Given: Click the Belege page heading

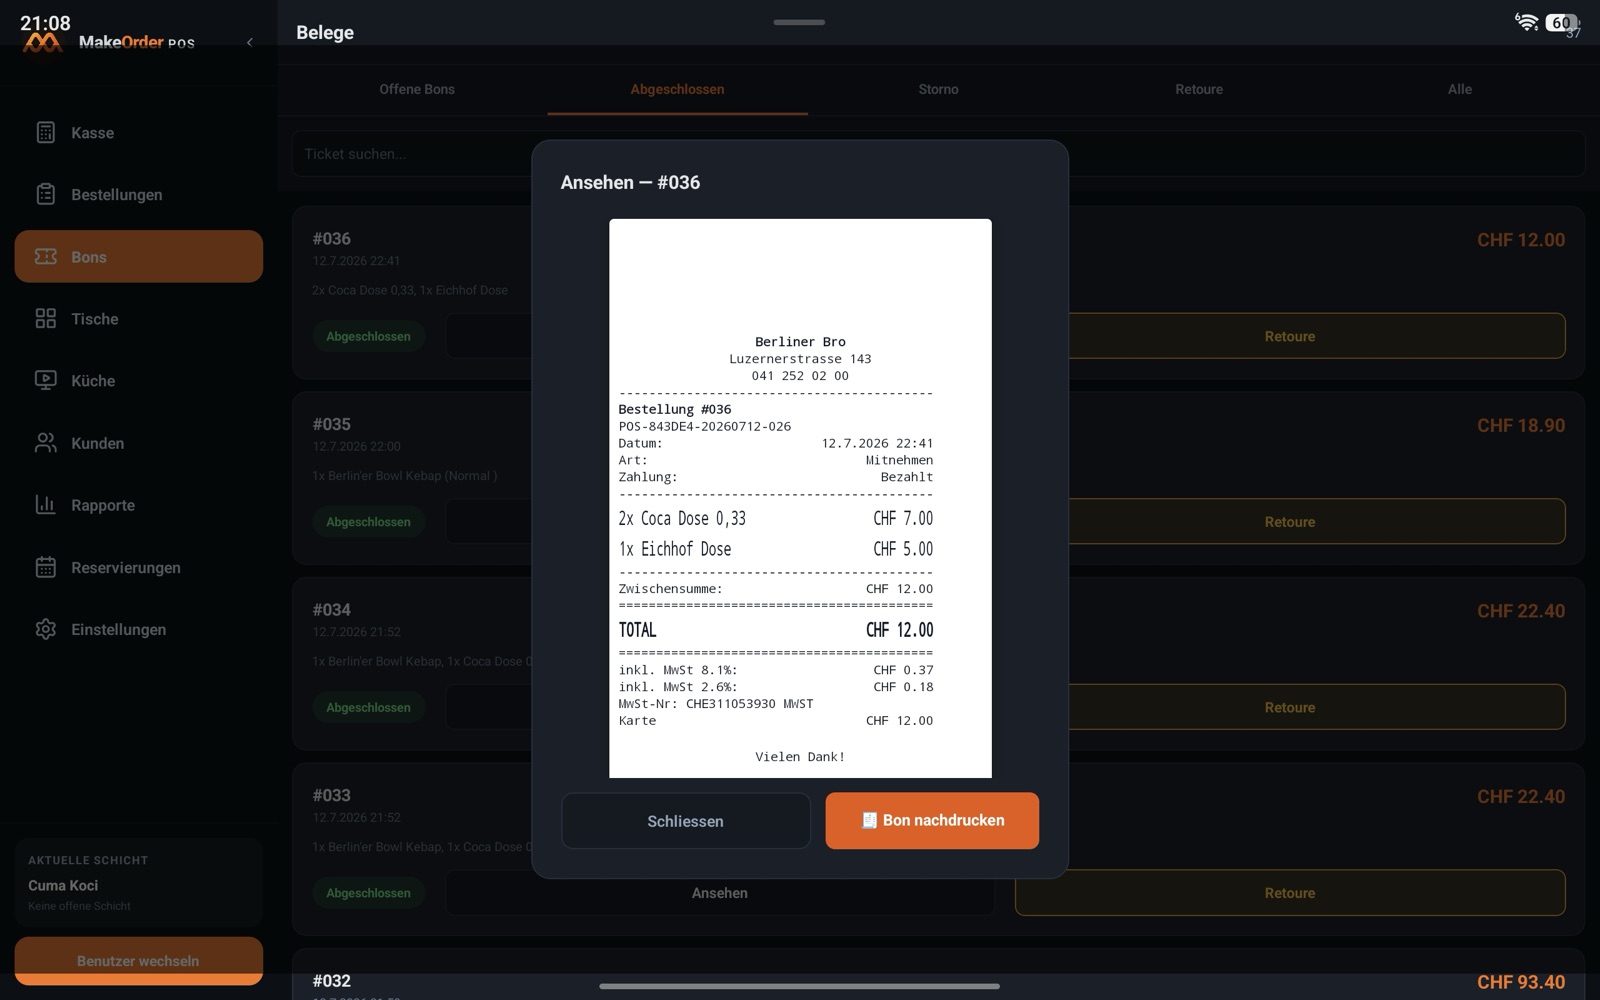Looking at the screenshot, I should coord(325,32).
